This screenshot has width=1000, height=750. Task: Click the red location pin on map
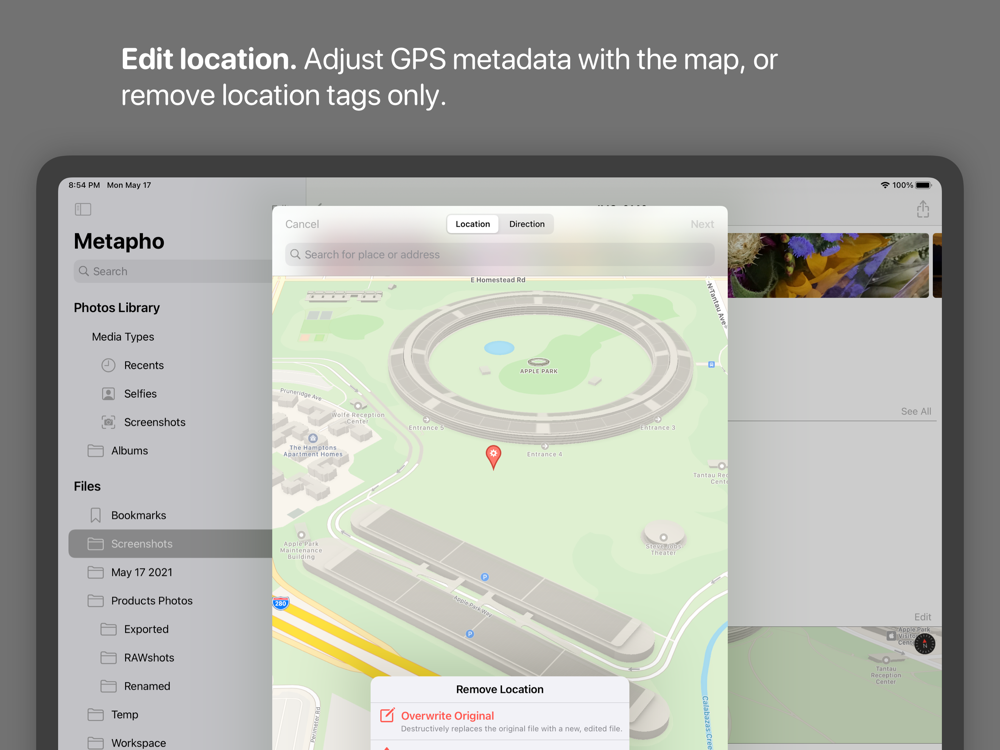tap(493, 457)
